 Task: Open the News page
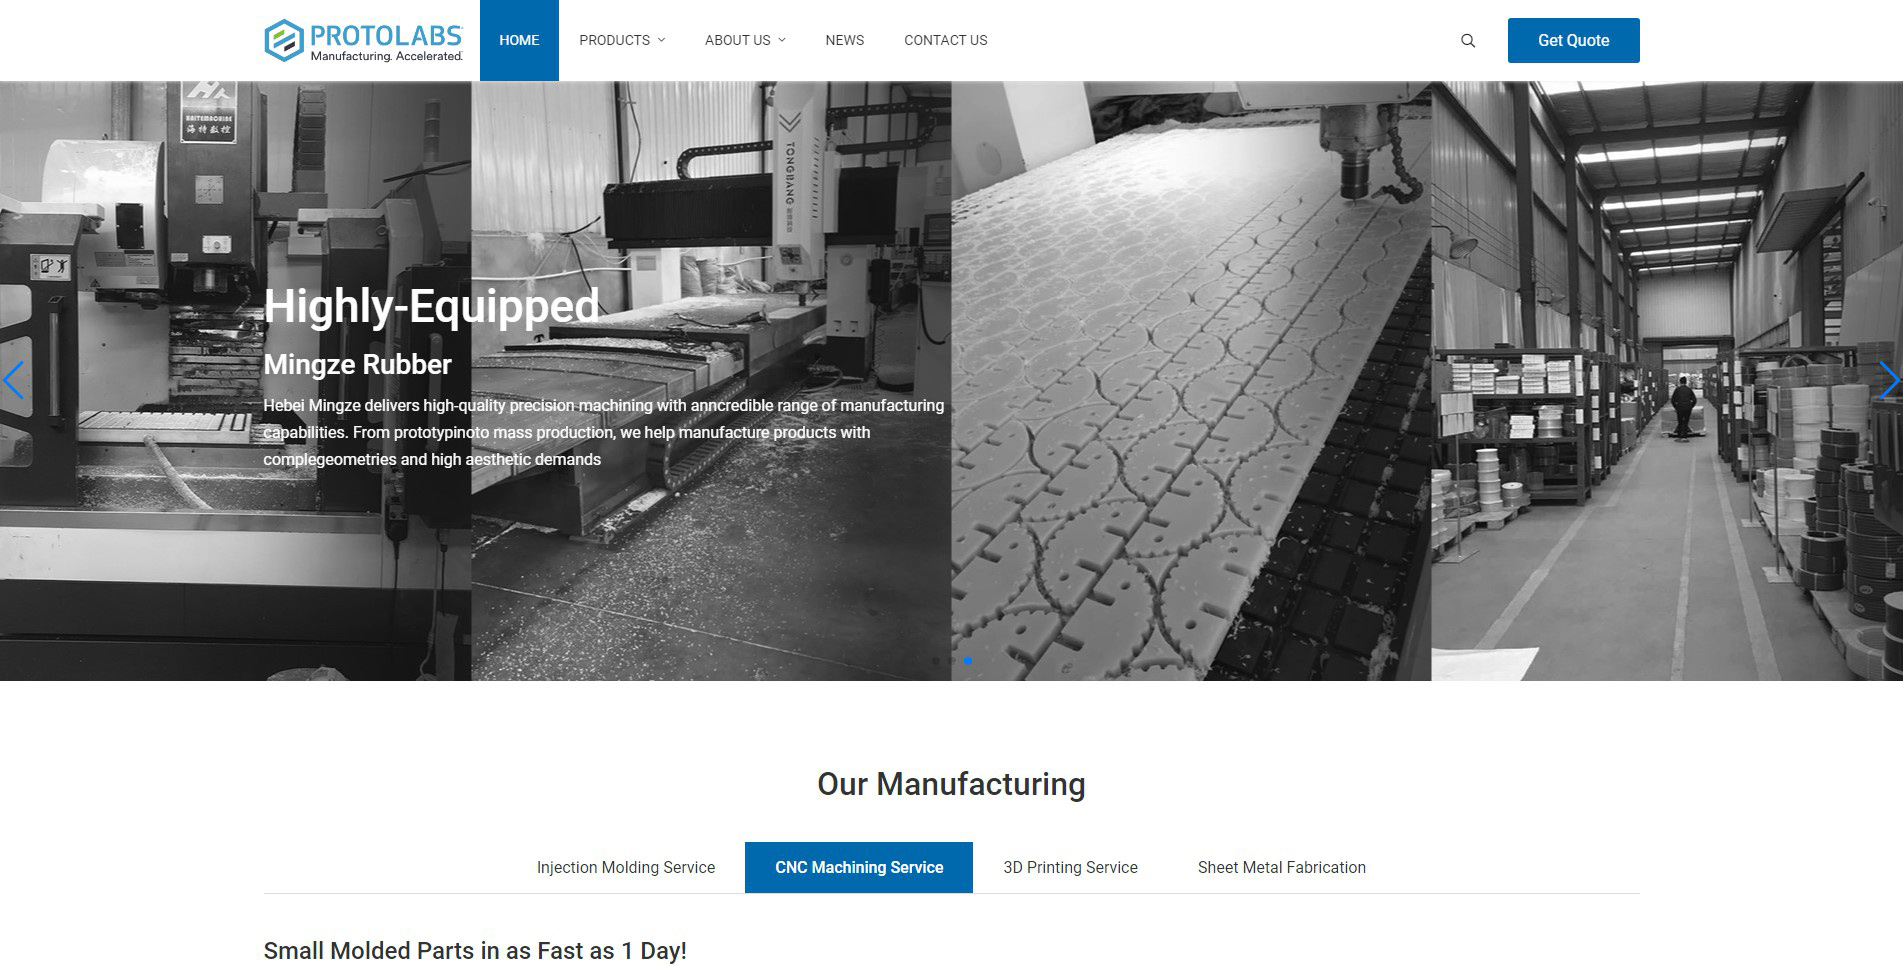(845, 40)
